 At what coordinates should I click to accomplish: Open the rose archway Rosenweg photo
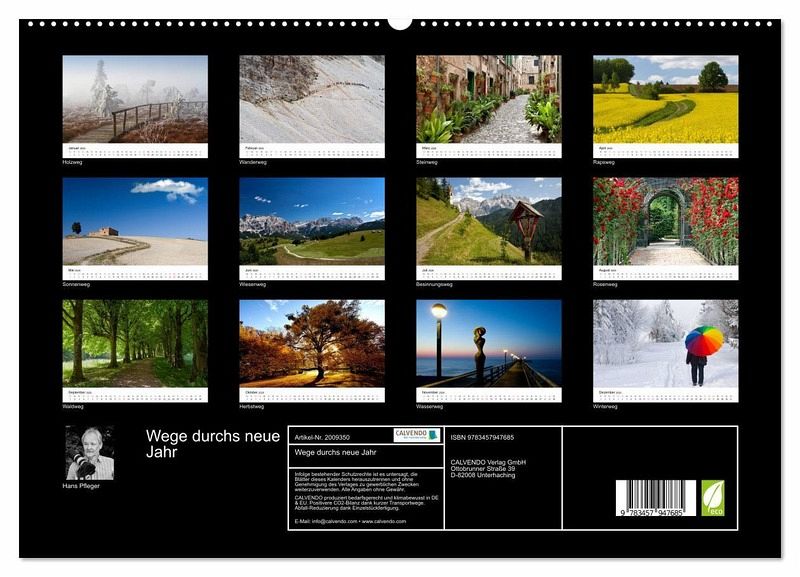(665, 221)
